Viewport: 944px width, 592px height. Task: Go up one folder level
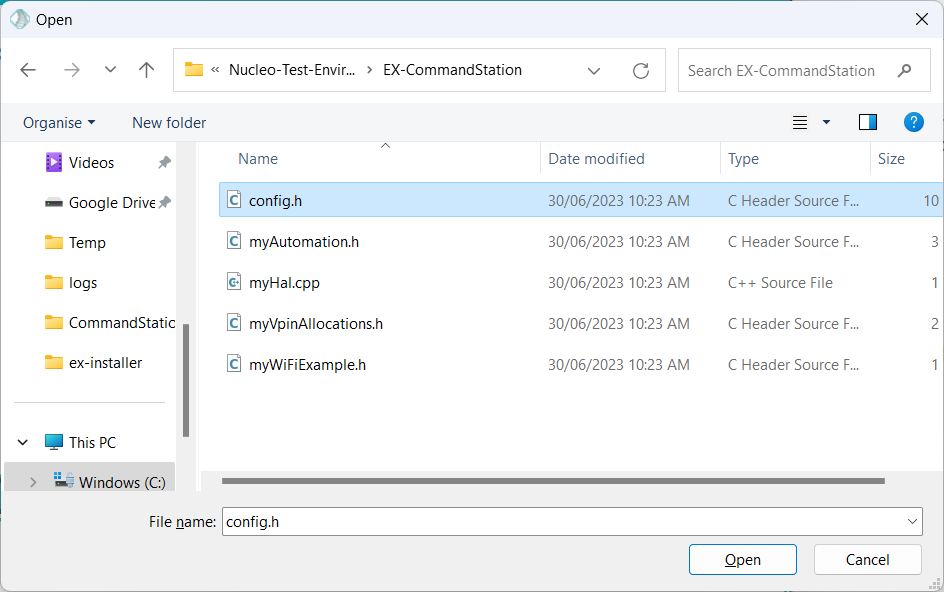[x=147, y=70]
